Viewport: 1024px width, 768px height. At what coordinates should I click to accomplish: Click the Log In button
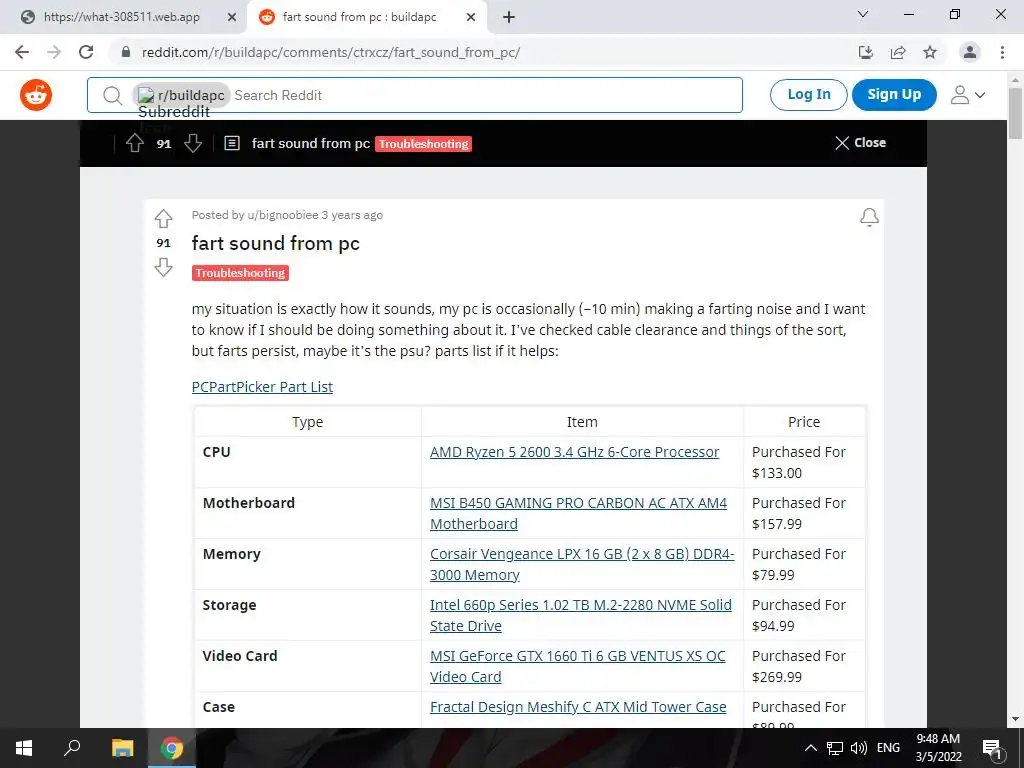tap(808, 95)
